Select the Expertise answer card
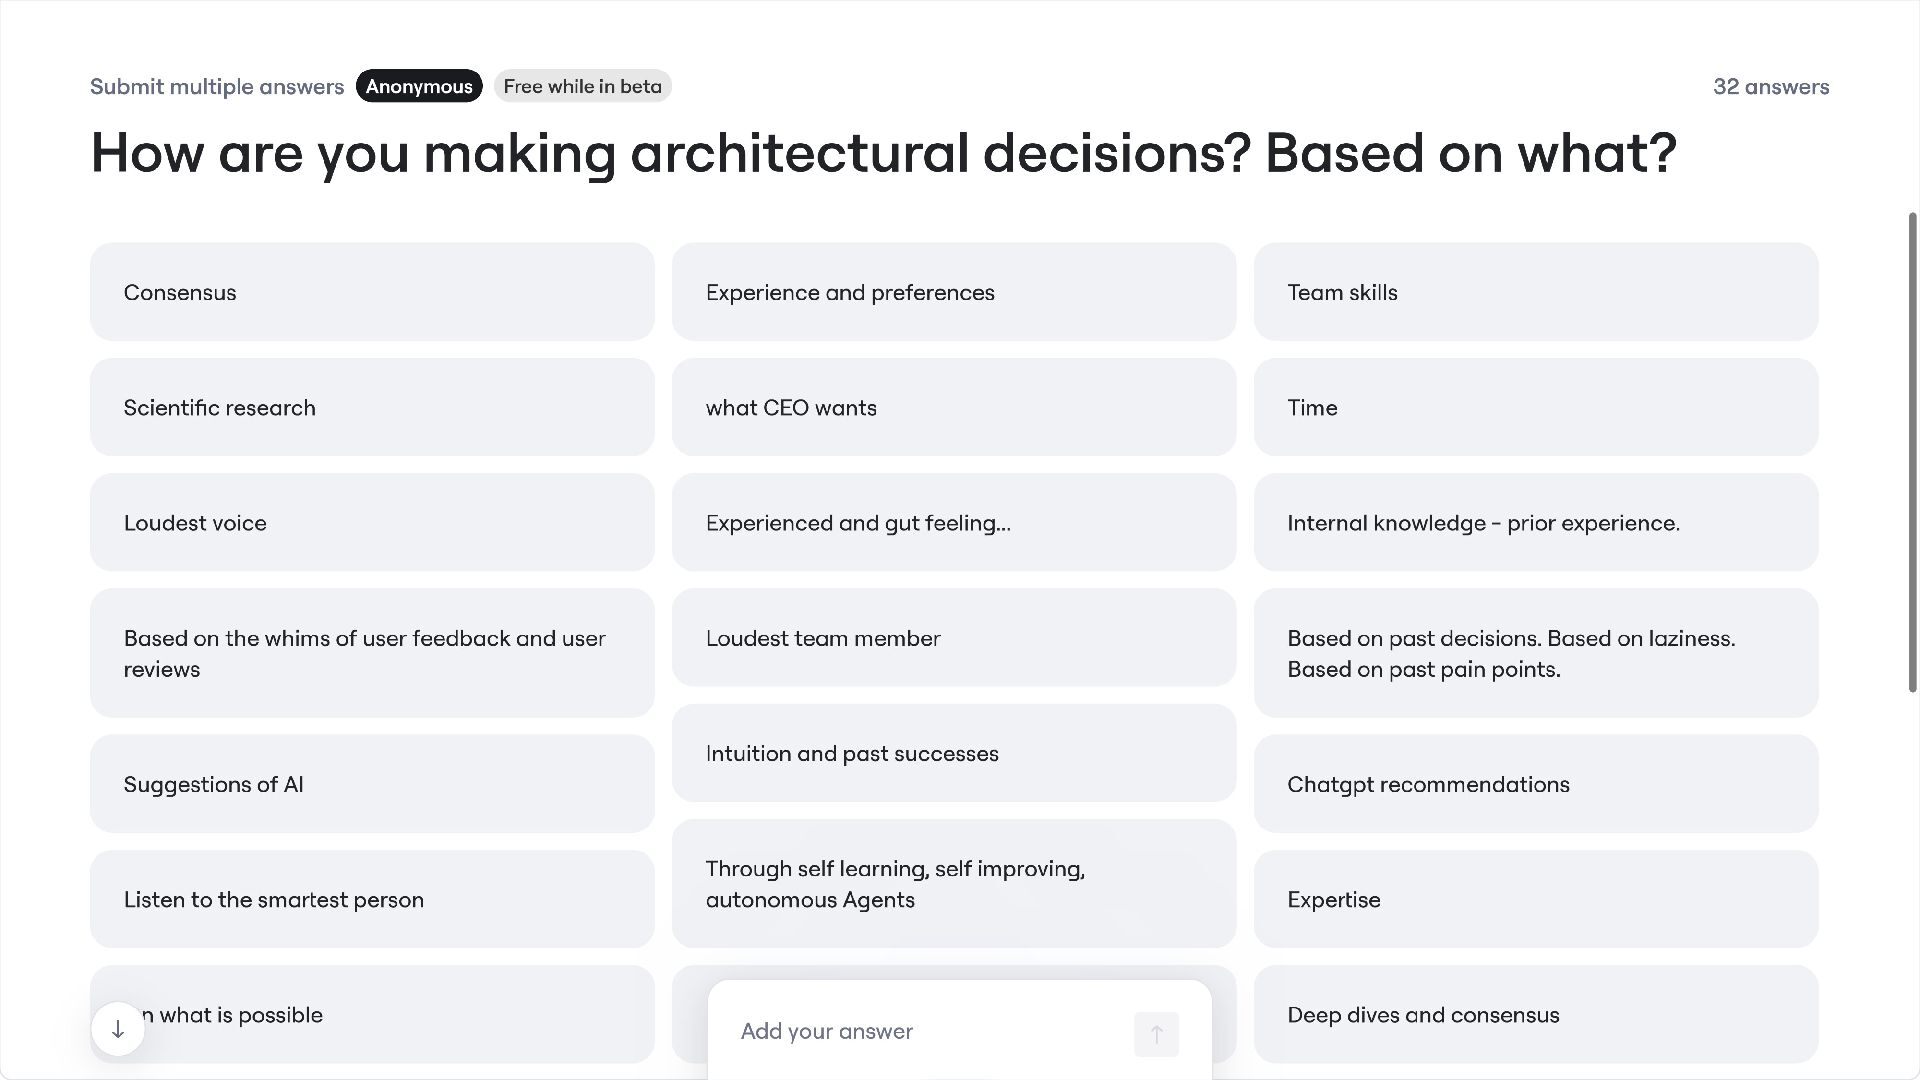This screenshot has width=1920, height=1080. [1535, 899]
